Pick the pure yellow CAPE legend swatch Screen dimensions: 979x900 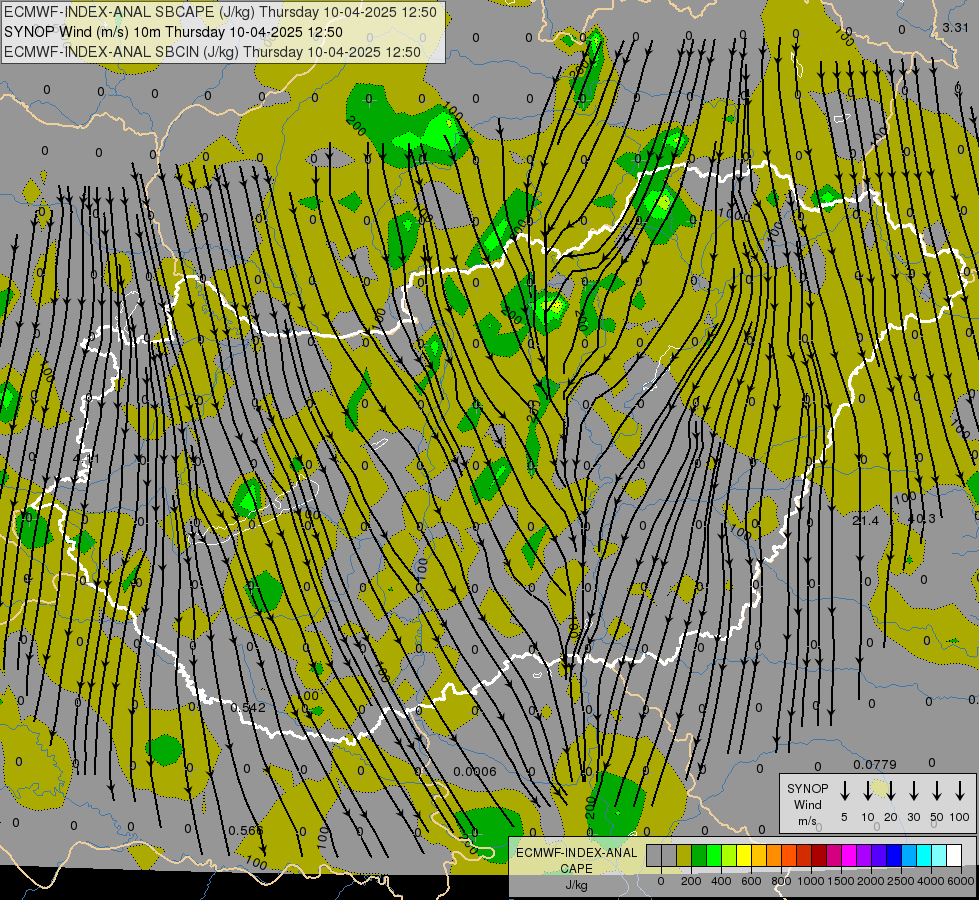click(x=744, y=855)
